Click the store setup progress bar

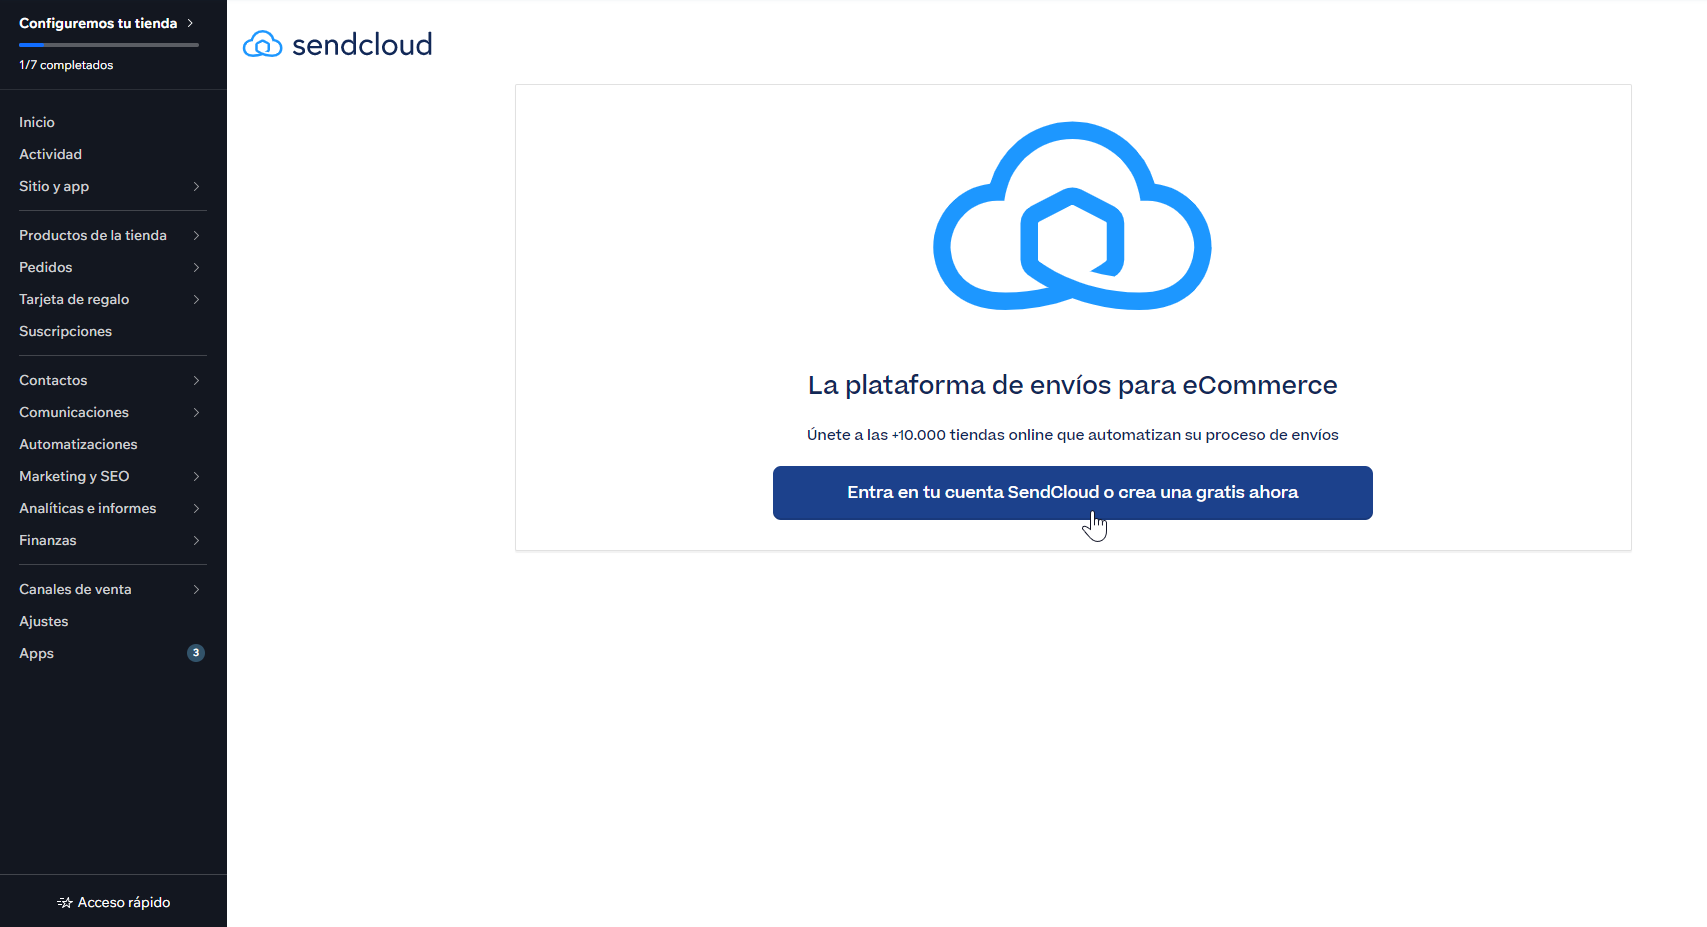pos(109,45)
